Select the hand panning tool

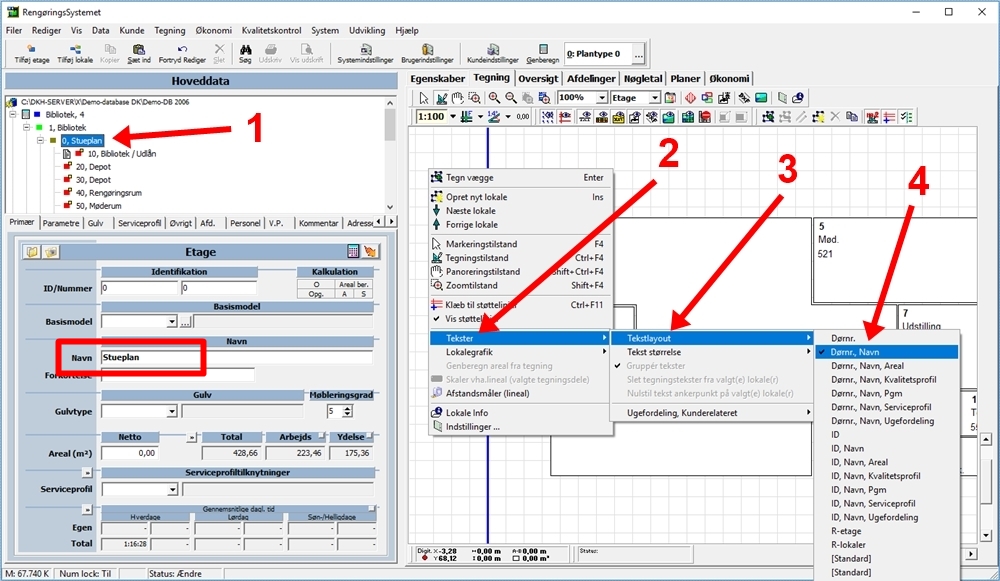pyautogui.click(x=457, y=98)
